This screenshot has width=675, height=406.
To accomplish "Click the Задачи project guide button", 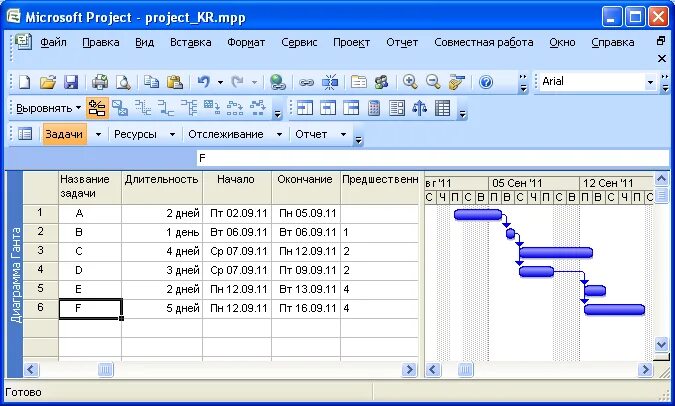I will pos(64,134).
